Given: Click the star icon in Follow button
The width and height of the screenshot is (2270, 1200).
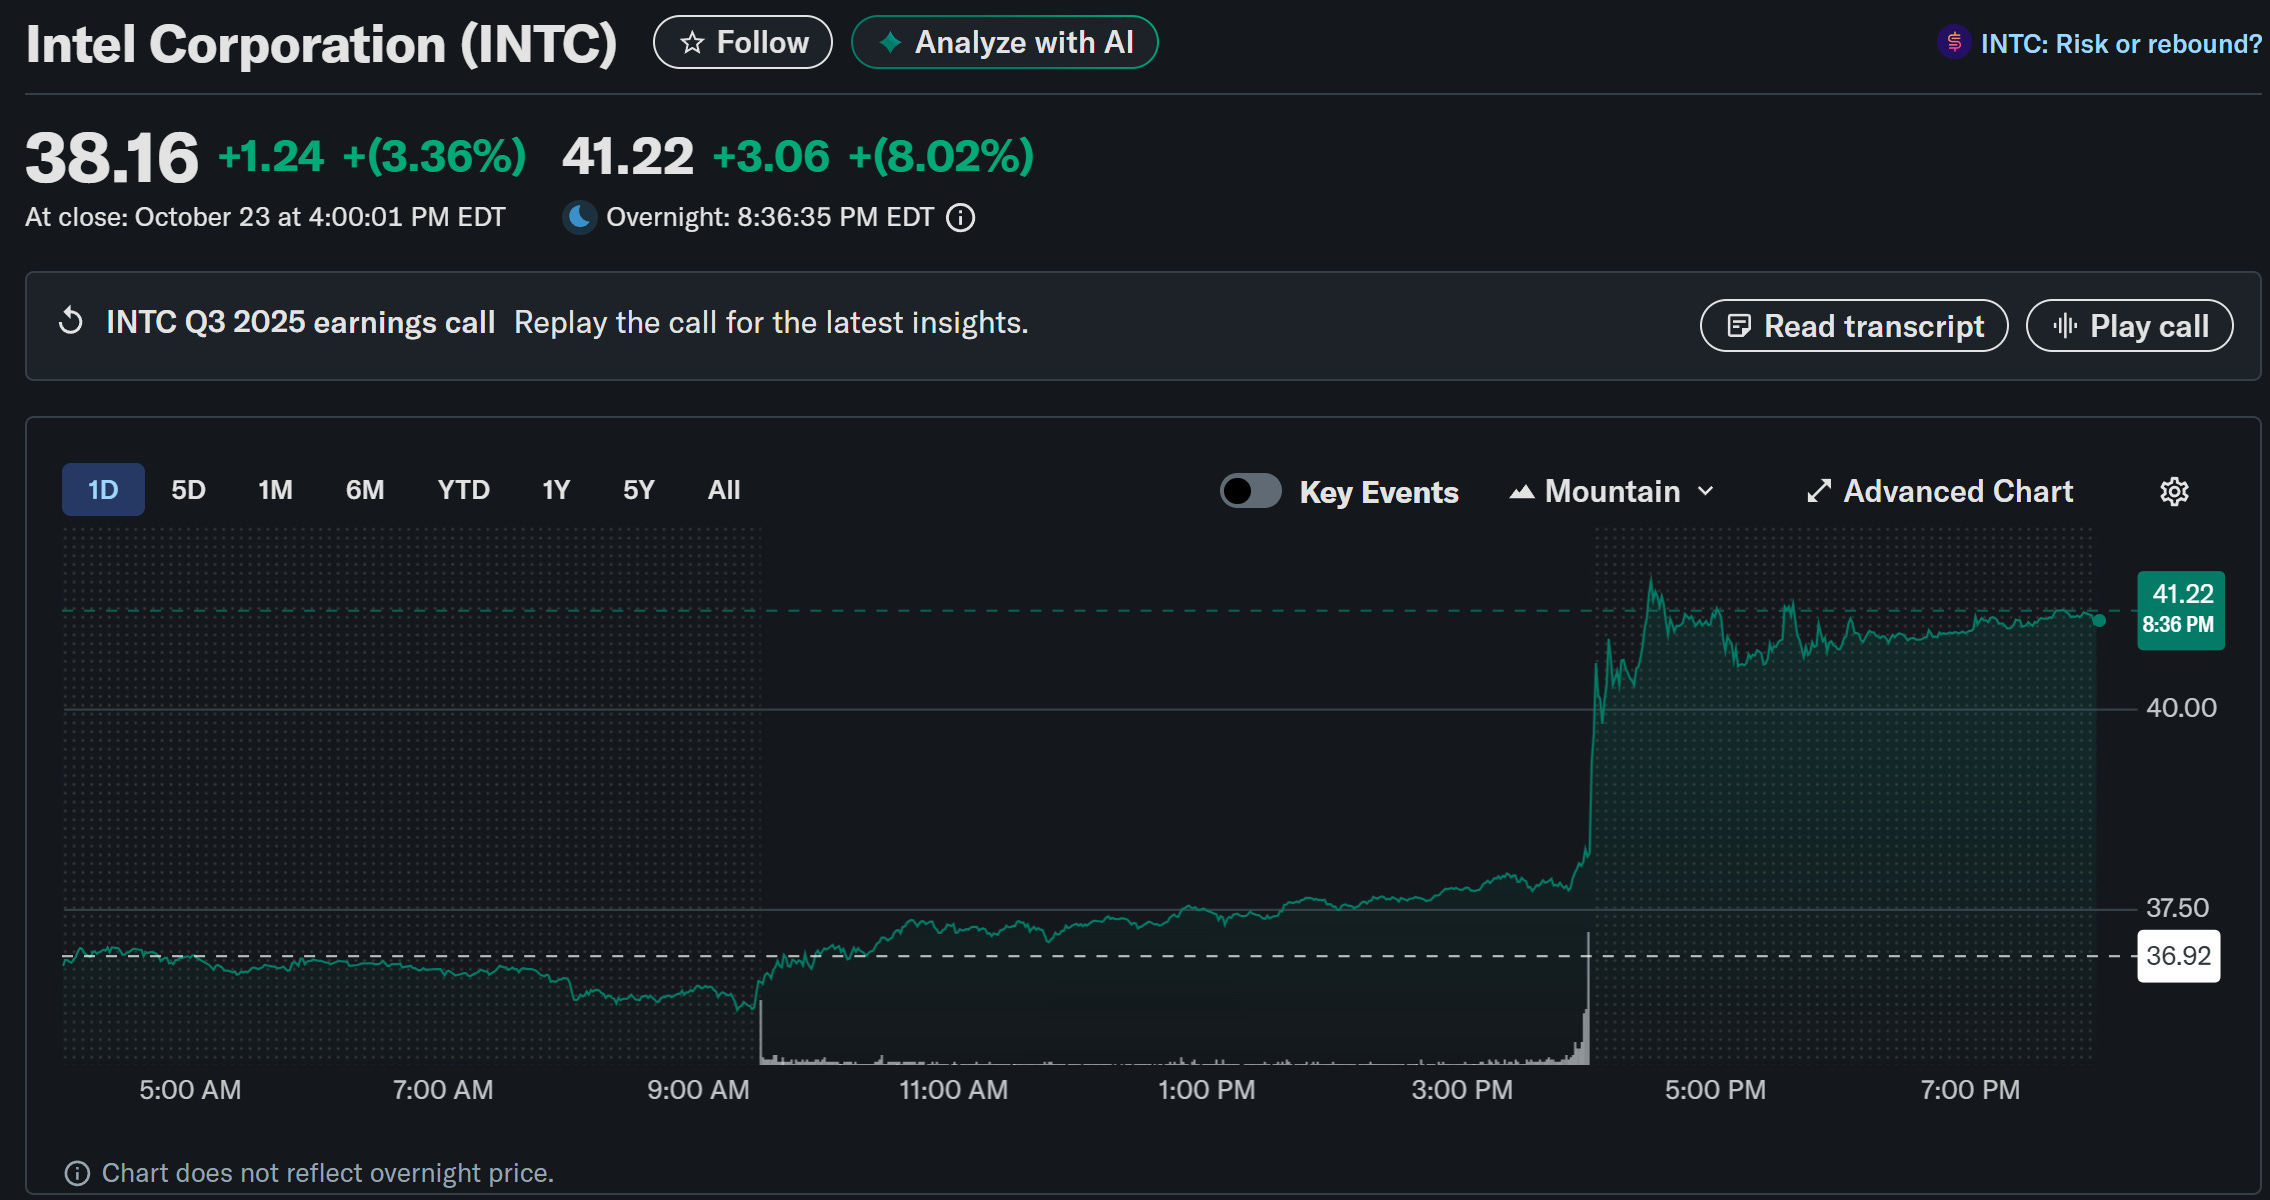Looking at the screenshot, I should pyautogui.click(x=692, y=43).
